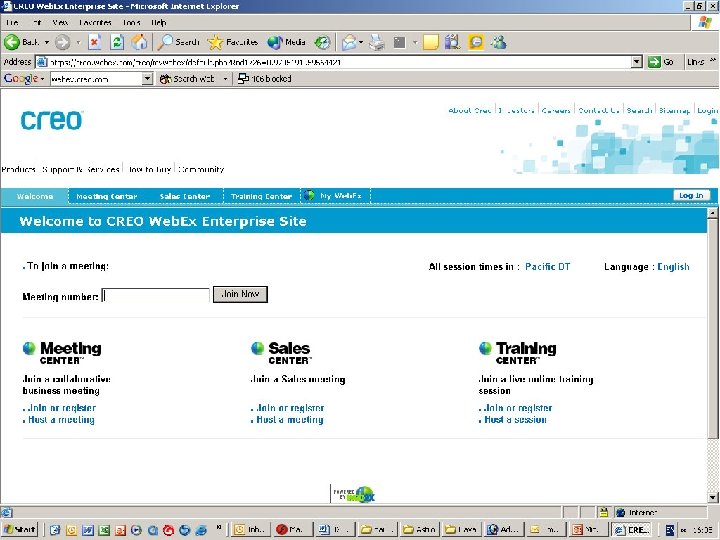Click the padlock security icon in status bar
This screenshot has width=720, height=540.
click(x=604, y=512)
